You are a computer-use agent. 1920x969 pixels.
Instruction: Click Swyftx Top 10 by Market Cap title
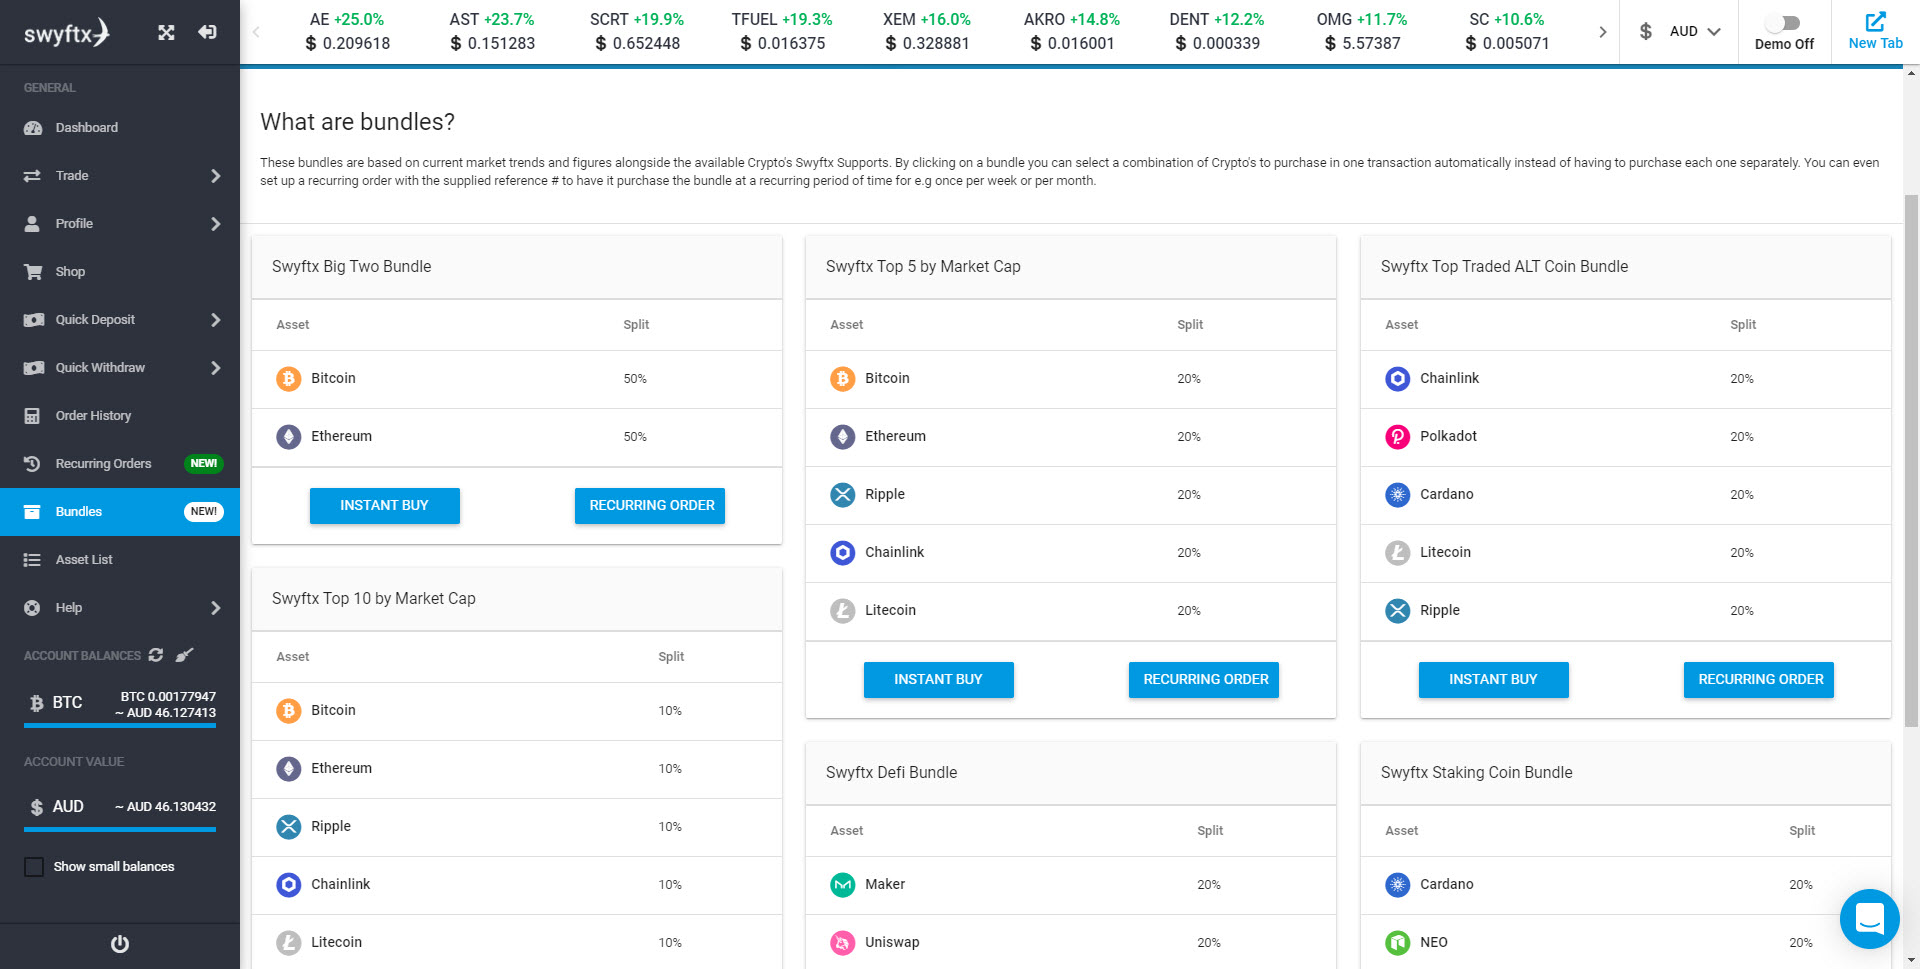click(x=373, y=599)
